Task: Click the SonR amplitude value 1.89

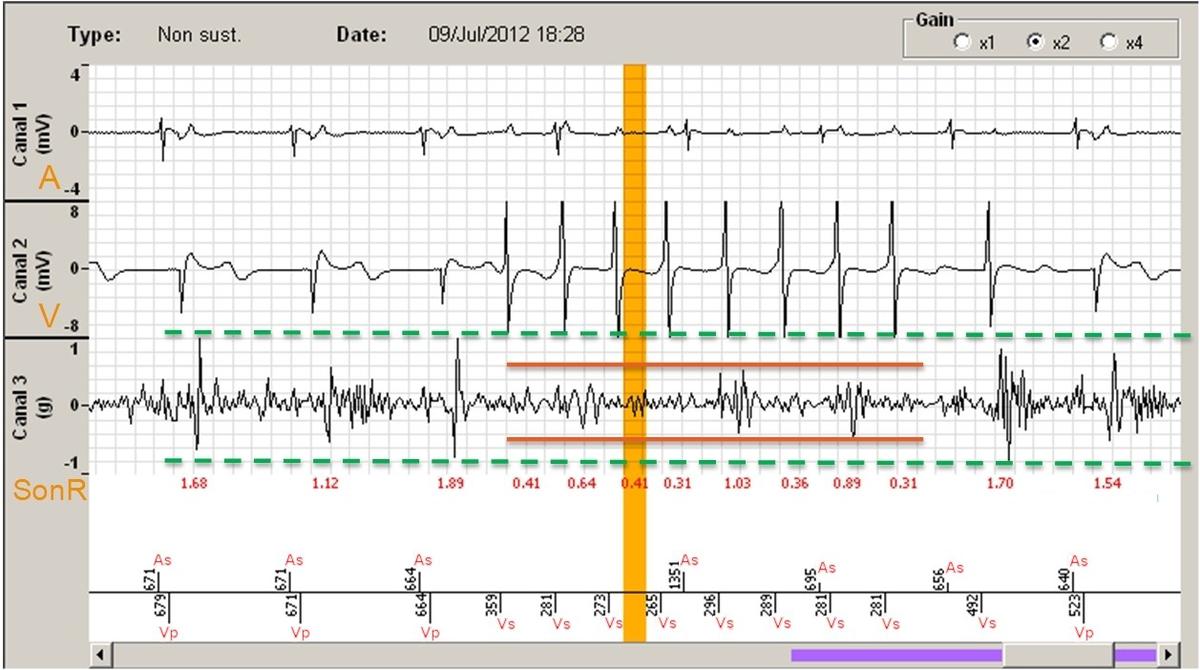Action: pyautogui.click(x=451, y=484)
